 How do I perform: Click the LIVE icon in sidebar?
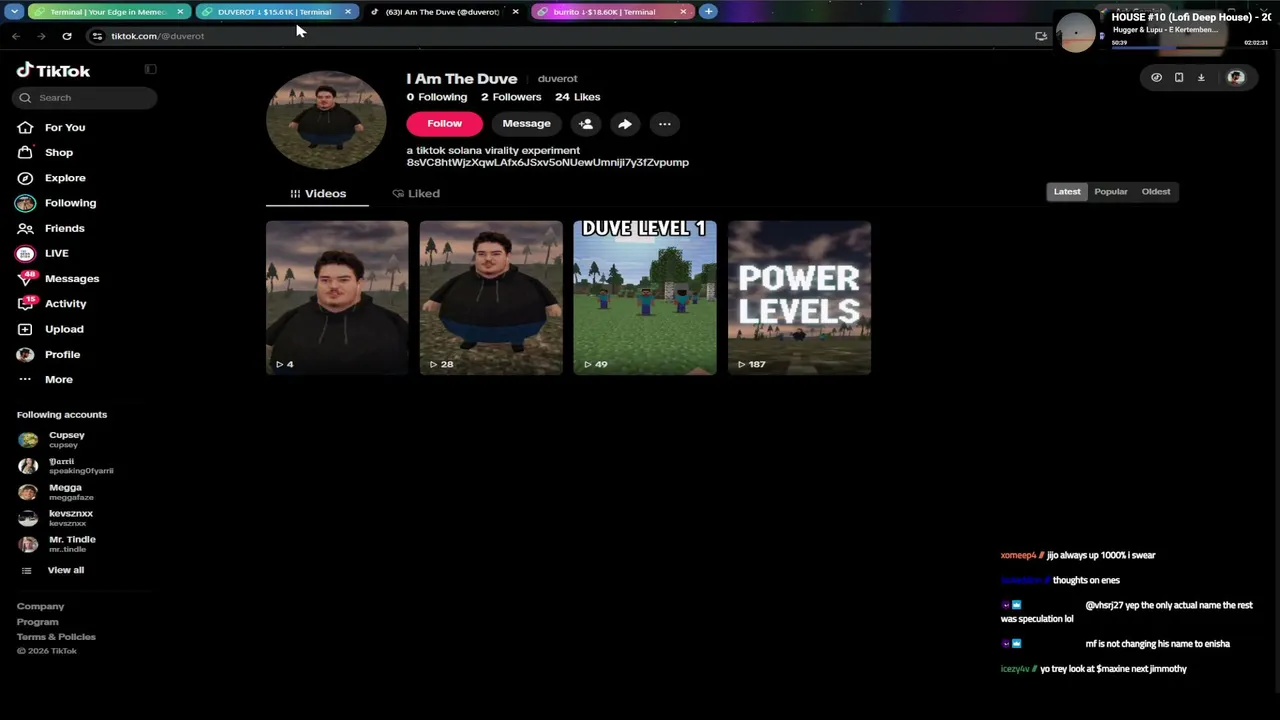pos(25,253)
